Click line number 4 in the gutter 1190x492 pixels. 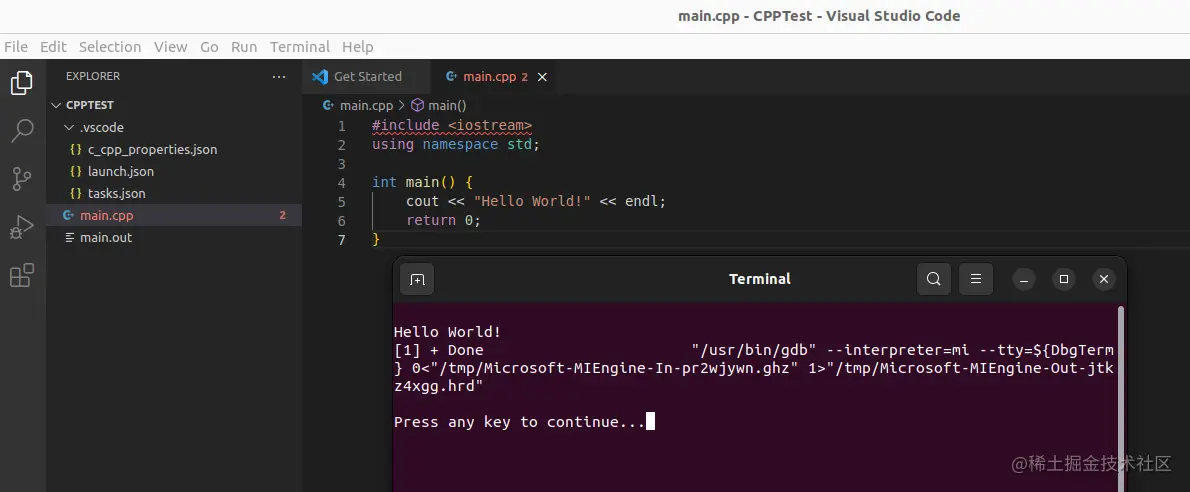click(342, 183)
